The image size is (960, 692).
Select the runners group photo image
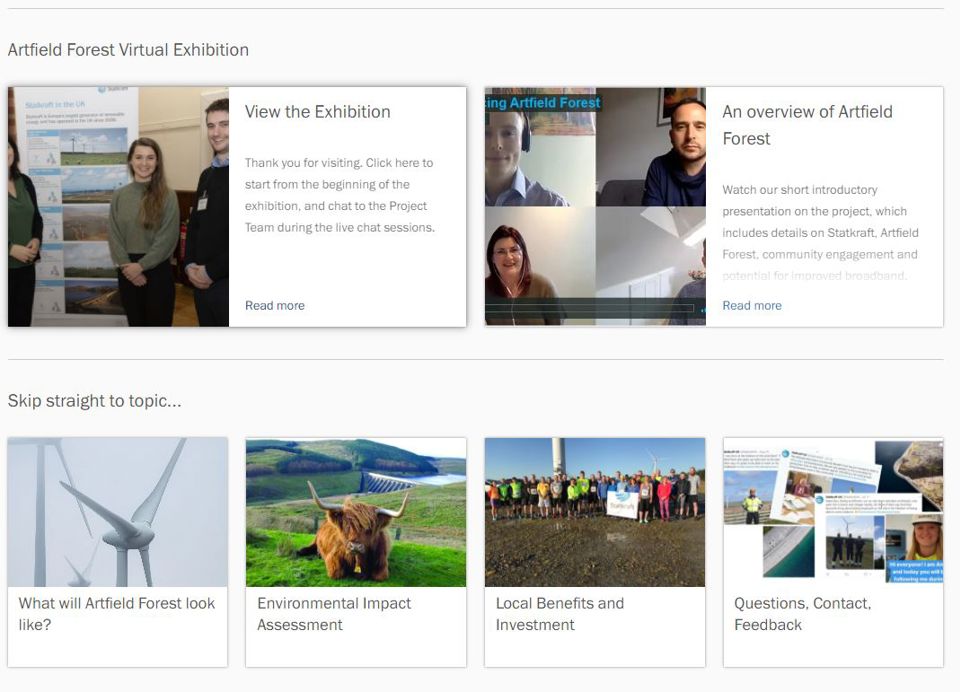coord(594,512)
